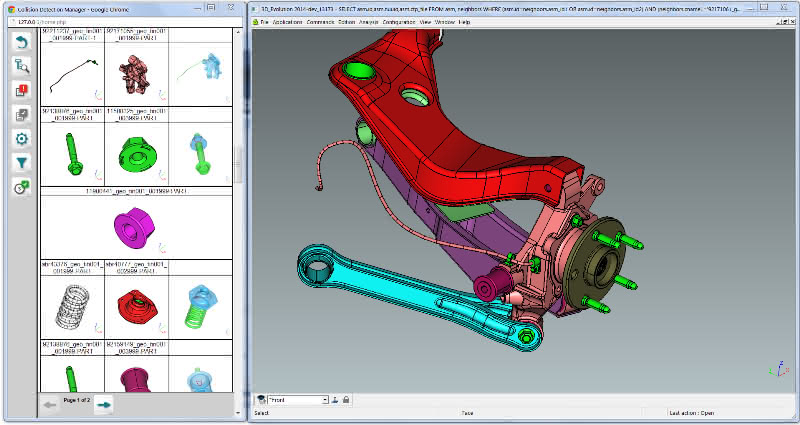Click the padlock icon in view toolbar
This screenshot has width=800, height=425.
pyautogui.click(x=346, y=400)
